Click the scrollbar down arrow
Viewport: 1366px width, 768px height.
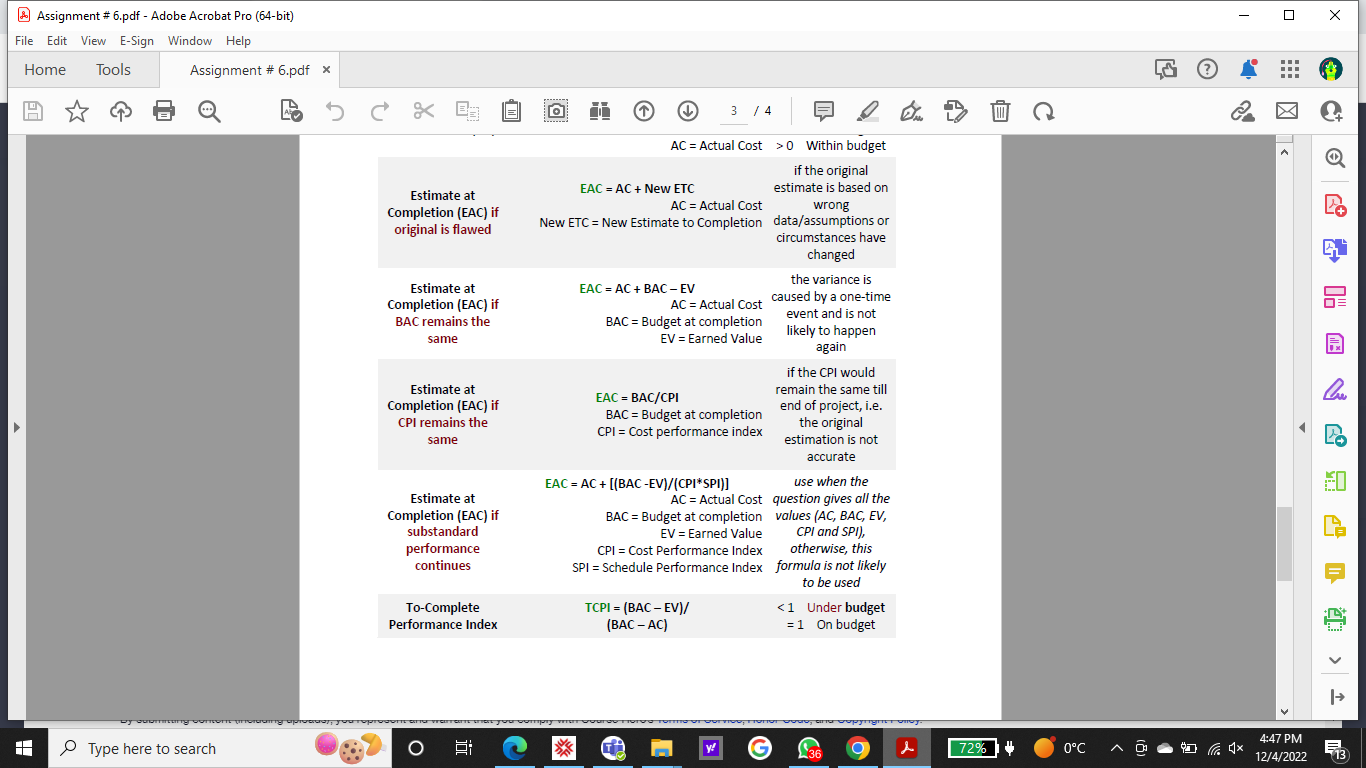pyautogui.click(x=1284, y=711)
